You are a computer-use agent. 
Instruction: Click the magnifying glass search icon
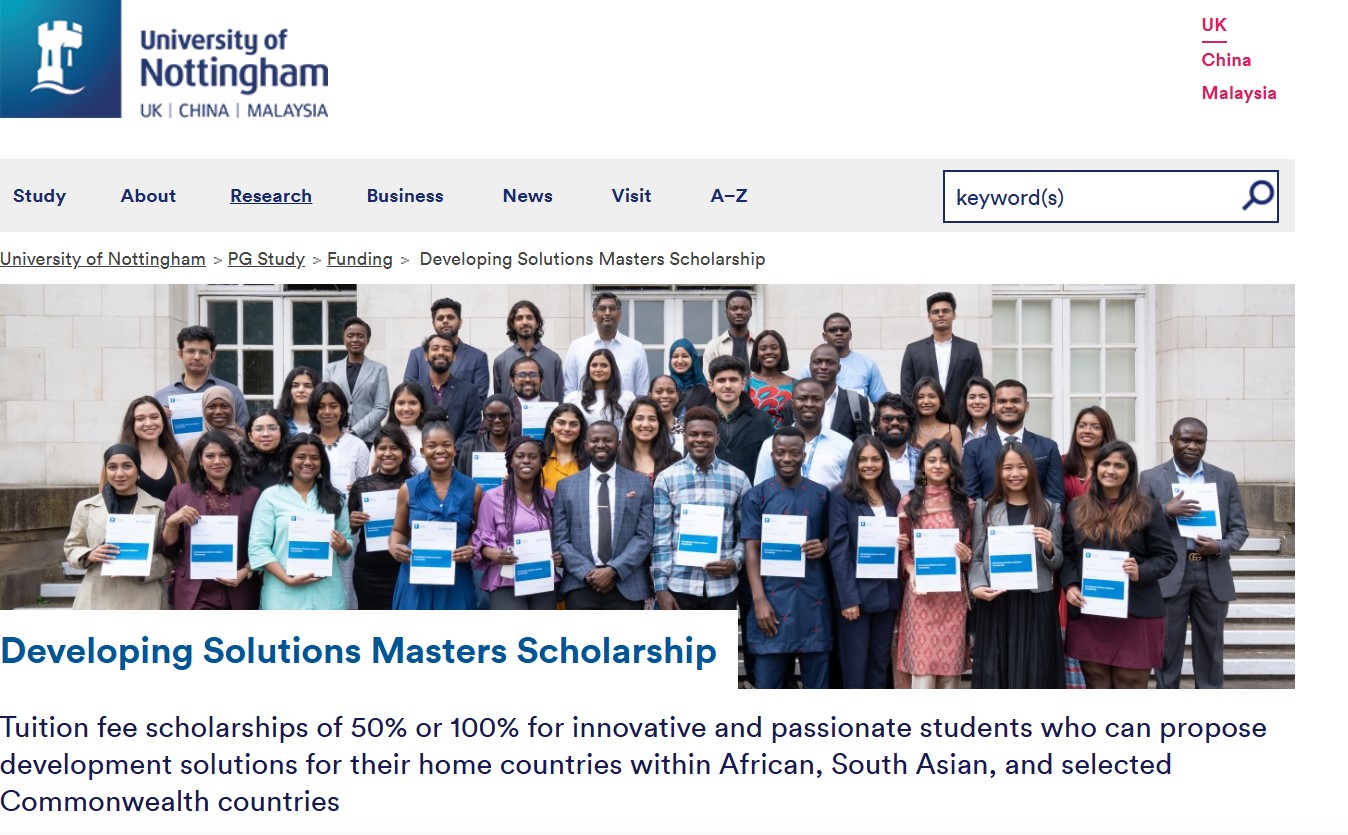[1256, 196]
